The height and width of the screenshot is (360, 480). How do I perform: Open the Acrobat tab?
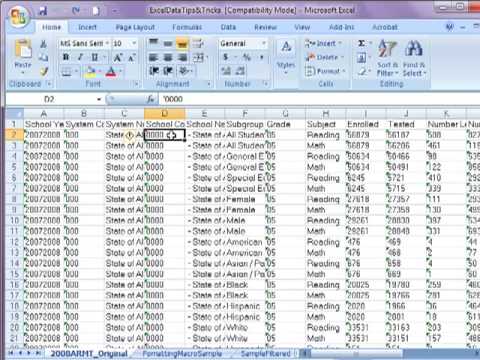point(385,27)
